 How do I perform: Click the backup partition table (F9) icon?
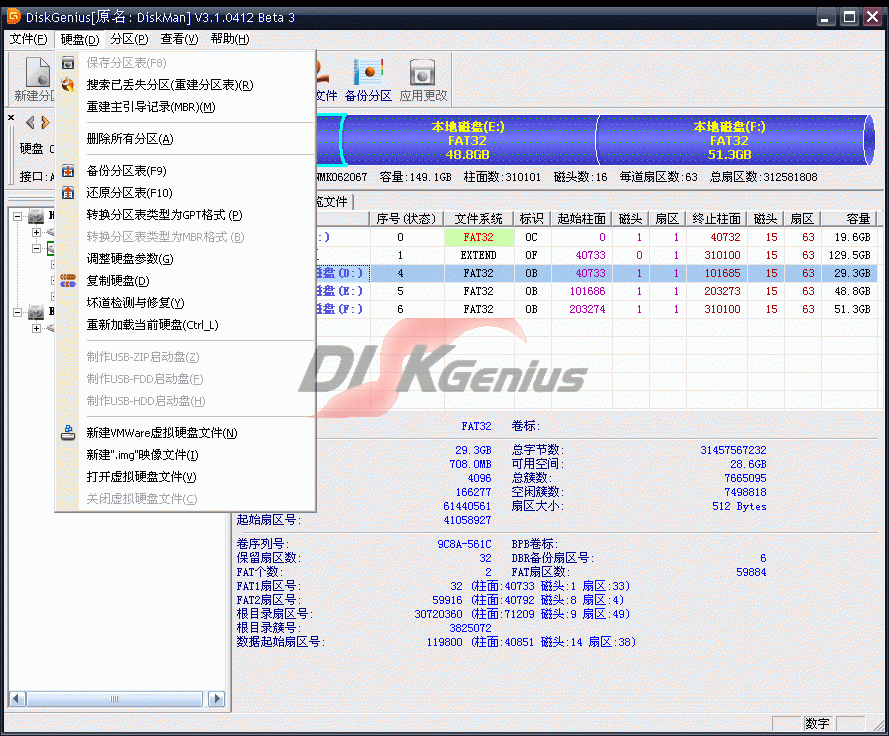pyautogui.click(x=68, y=171)
